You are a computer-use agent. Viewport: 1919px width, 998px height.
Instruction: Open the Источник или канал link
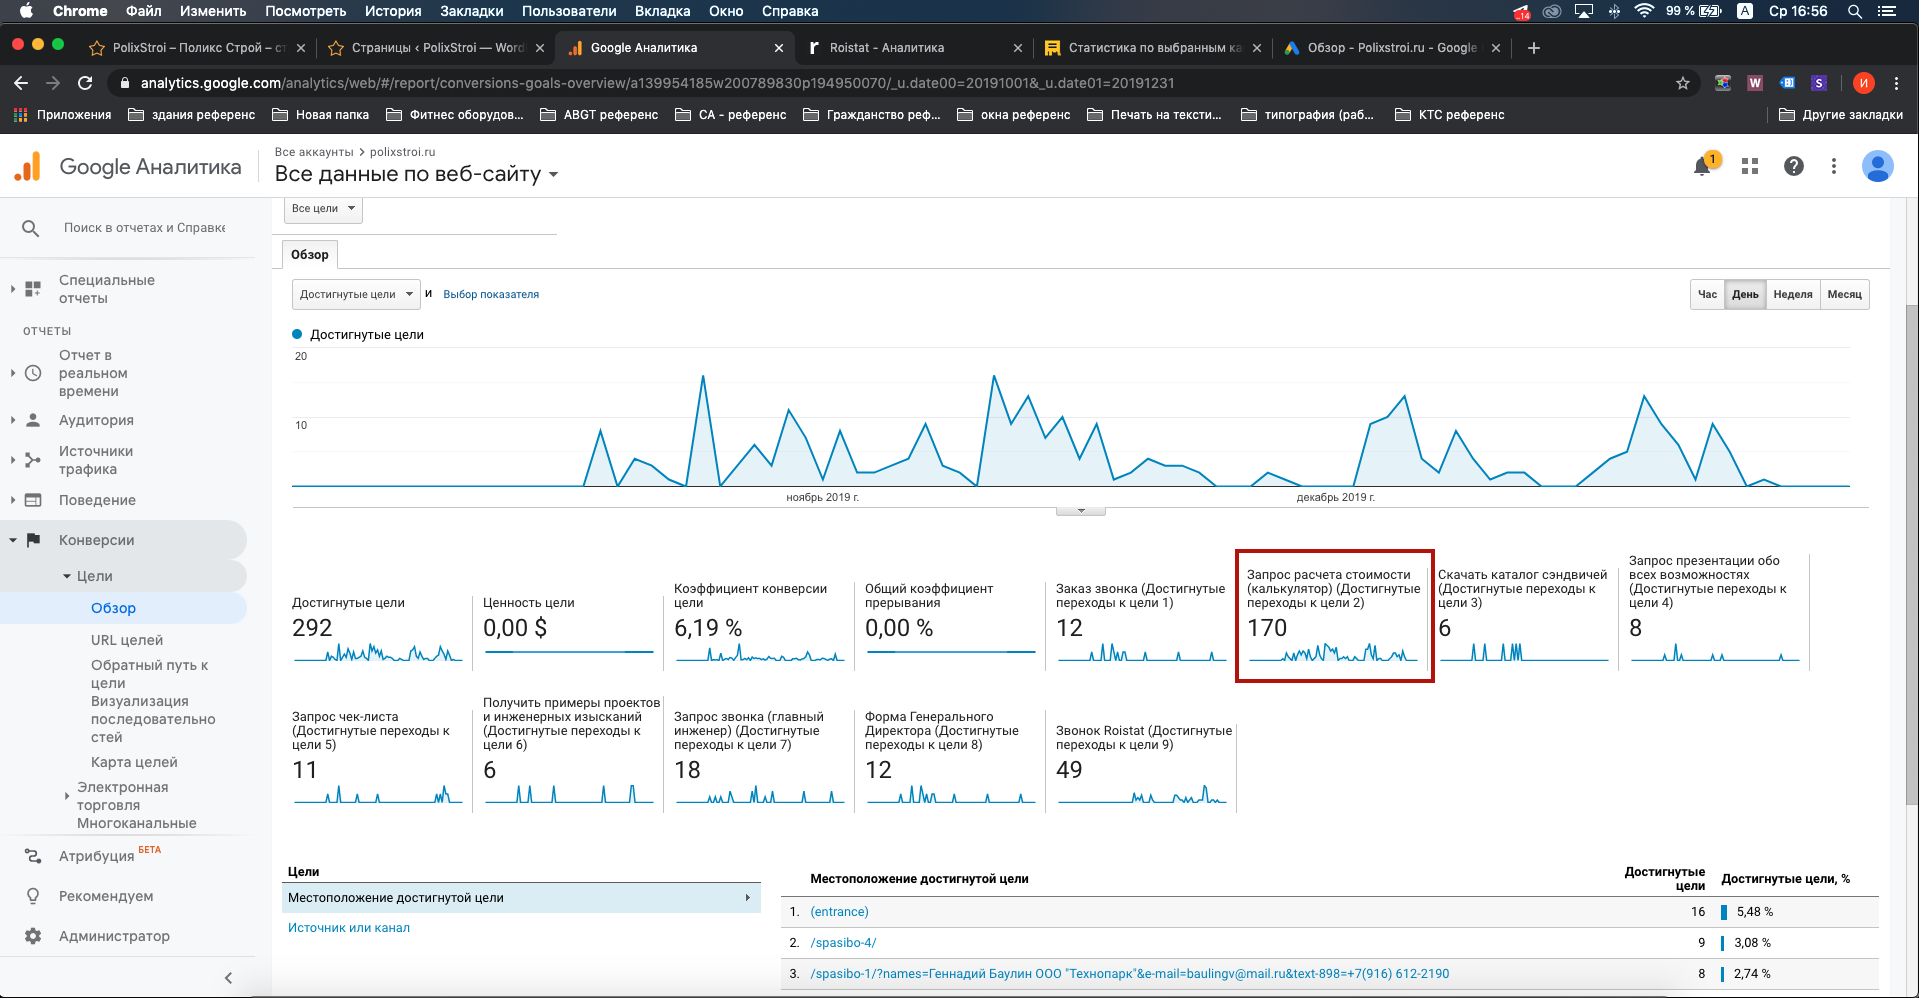(x=349, y=928)
